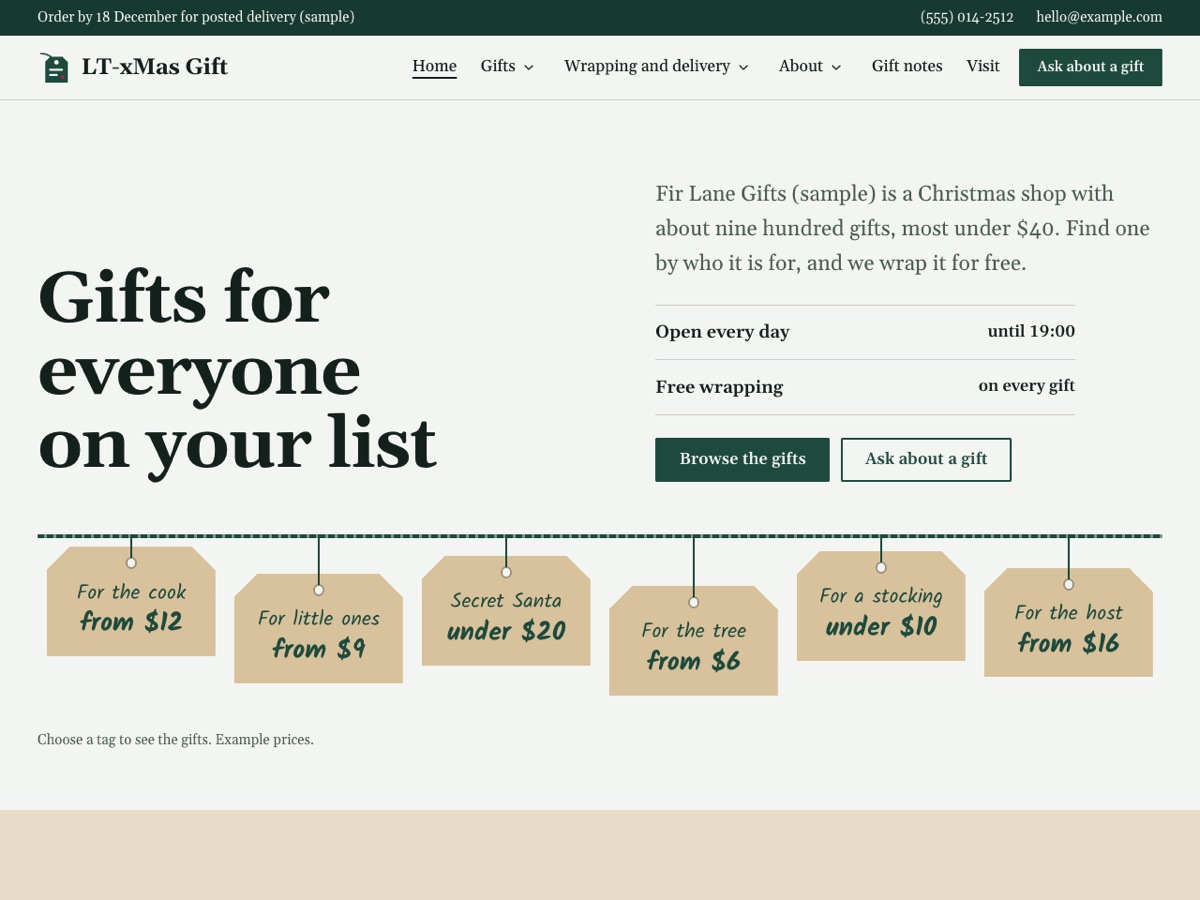Expand the Gifts dropdown chevron
This screenshot has width=1200, height=900.
point(529,67)
